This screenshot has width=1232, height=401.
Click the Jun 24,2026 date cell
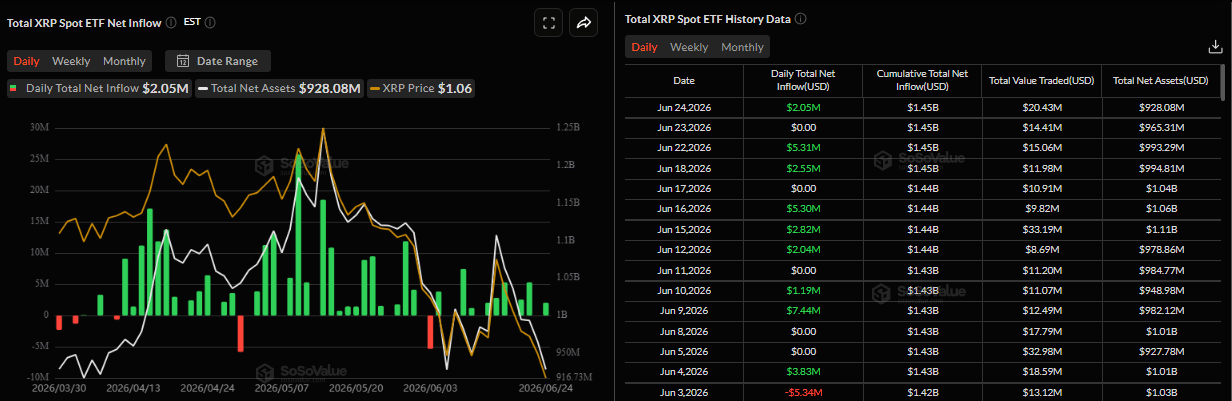(x=684, y=107)
